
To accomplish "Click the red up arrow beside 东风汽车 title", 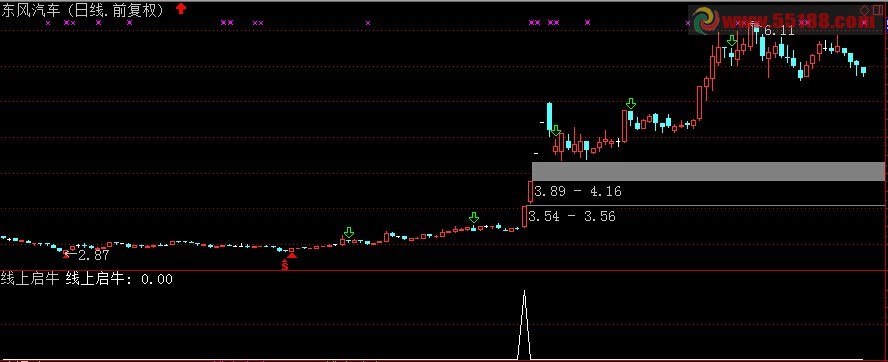I will 181,8.
